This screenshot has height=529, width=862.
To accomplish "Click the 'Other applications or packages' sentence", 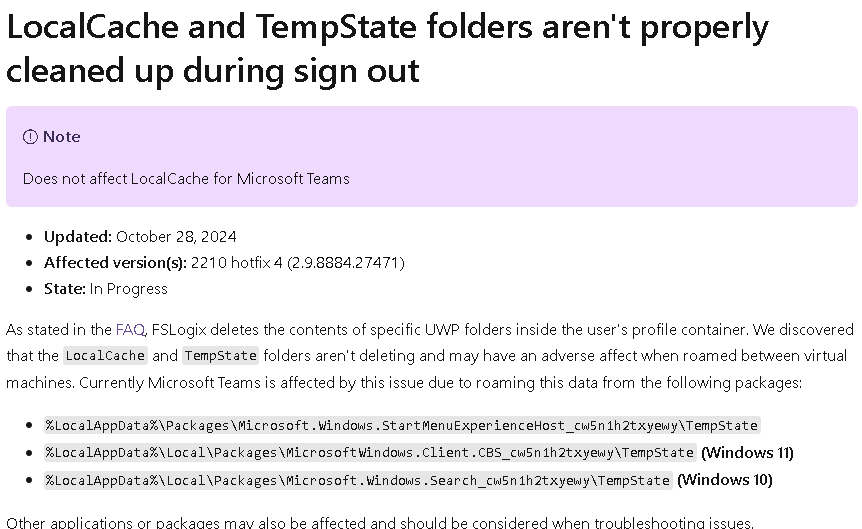I will (x=380, y=522).
